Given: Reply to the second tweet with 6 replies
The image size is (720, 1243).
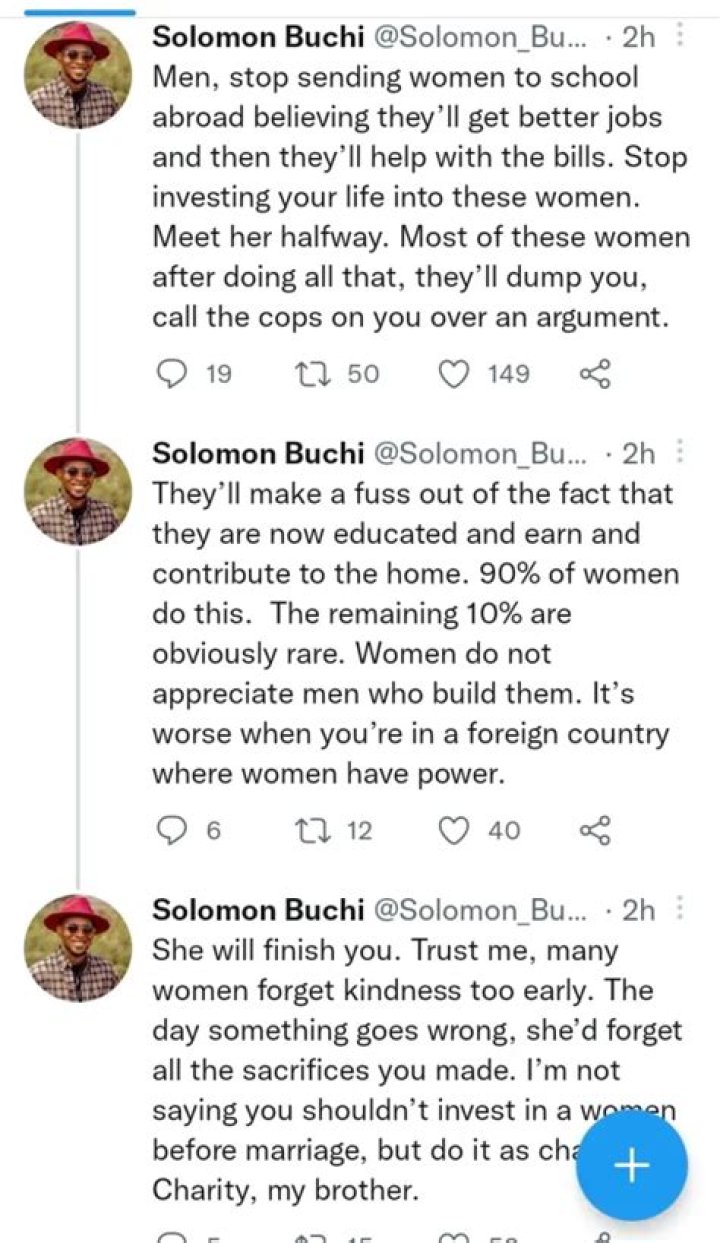Looking at the screenshot, I should click(175, 830).
